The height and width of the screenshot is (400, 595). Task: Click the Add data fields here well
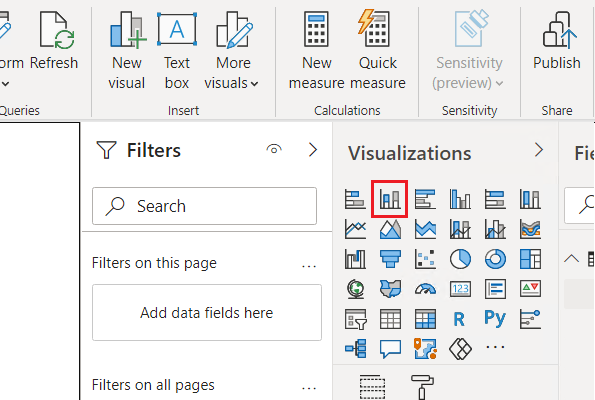point(207,312)
